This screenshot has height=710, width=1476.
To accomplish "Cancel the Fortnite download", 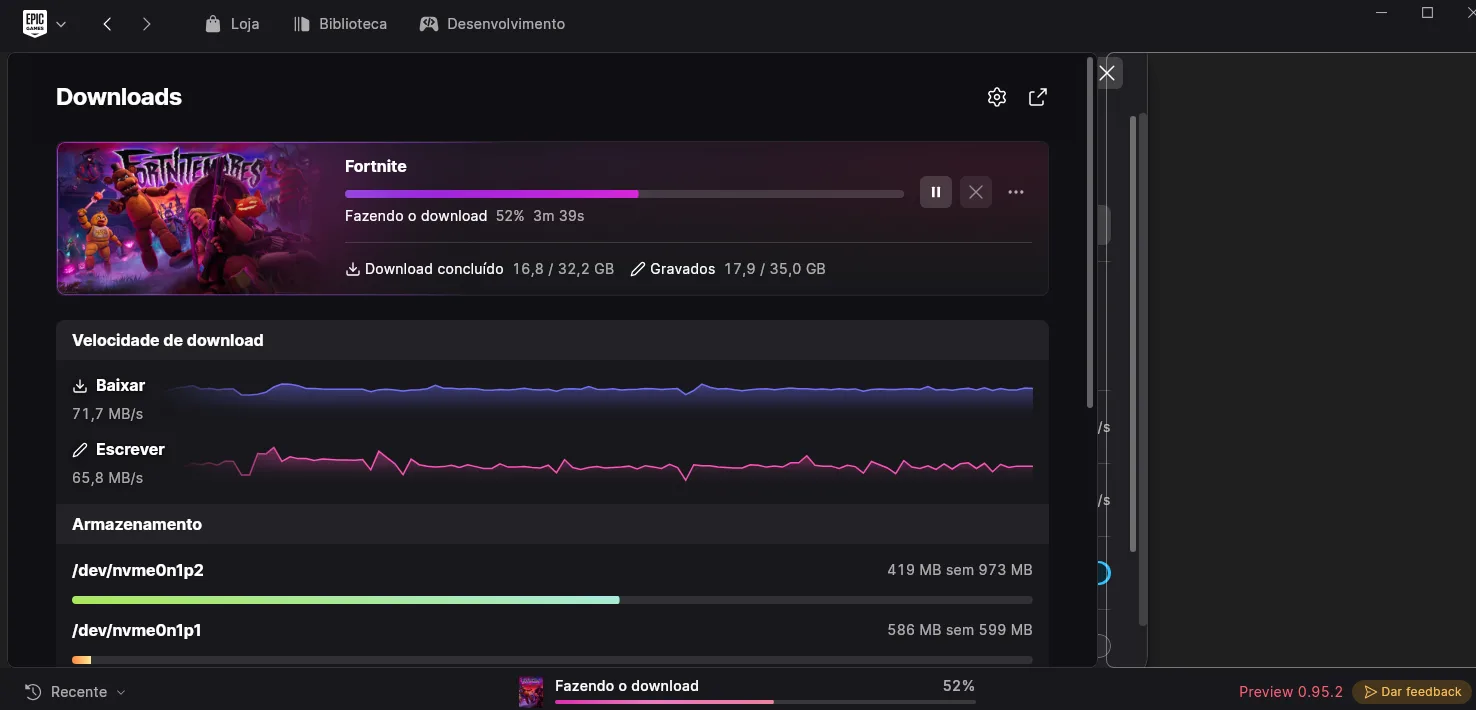I will click(x=976, y=192).
